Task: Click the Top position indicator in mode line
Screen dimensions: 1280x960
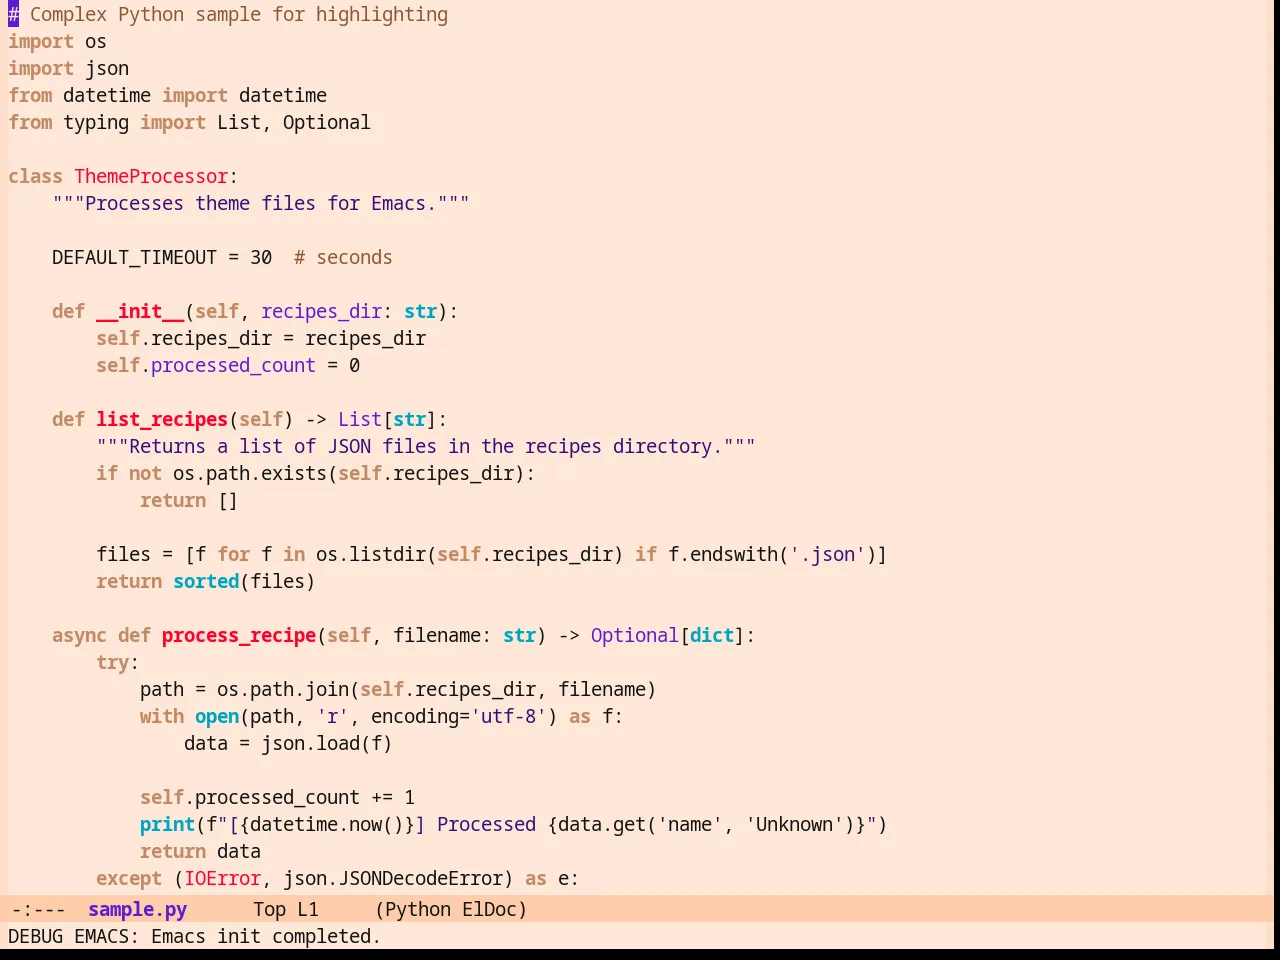Action: (269, 909)
